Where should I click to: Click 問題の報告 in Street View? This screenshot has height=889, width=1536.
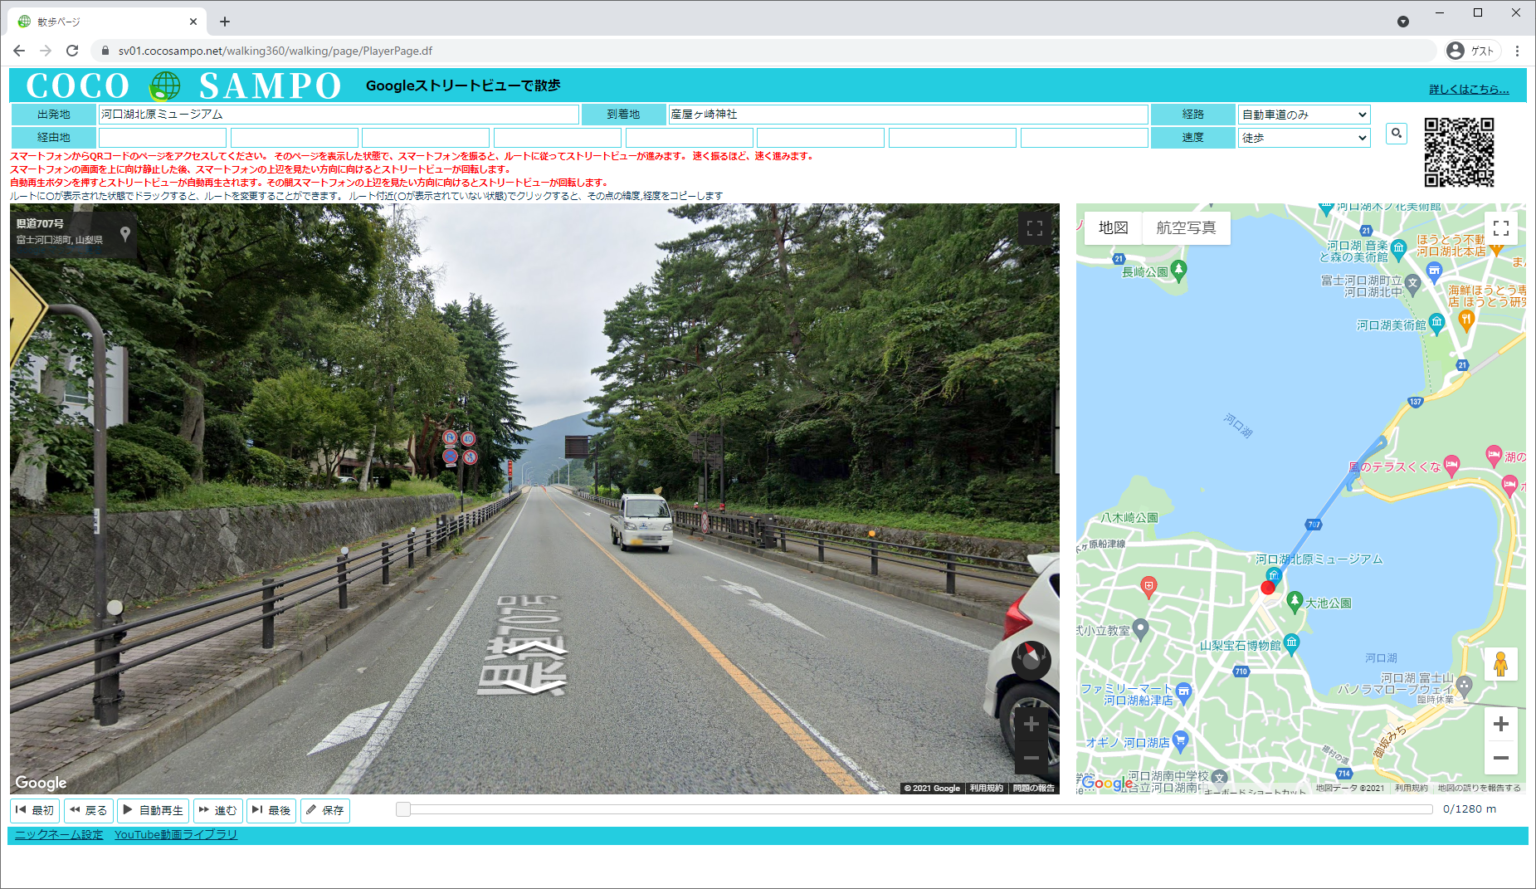(x=1034, y=788)
